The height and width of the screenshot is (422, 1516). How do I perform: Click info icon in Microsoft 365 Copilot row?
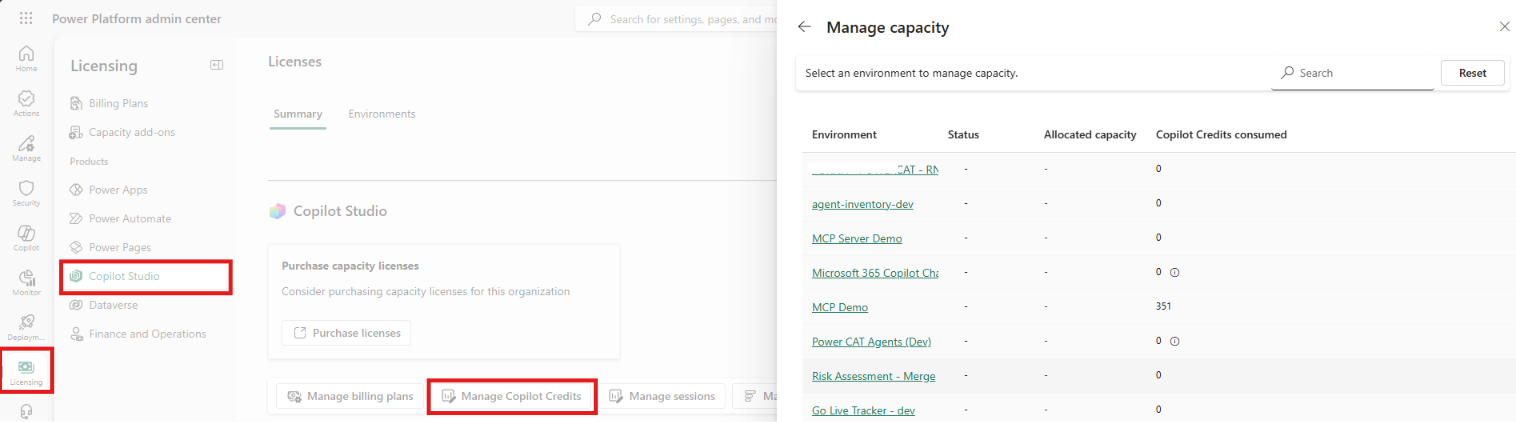click(x=1175, y=272)
